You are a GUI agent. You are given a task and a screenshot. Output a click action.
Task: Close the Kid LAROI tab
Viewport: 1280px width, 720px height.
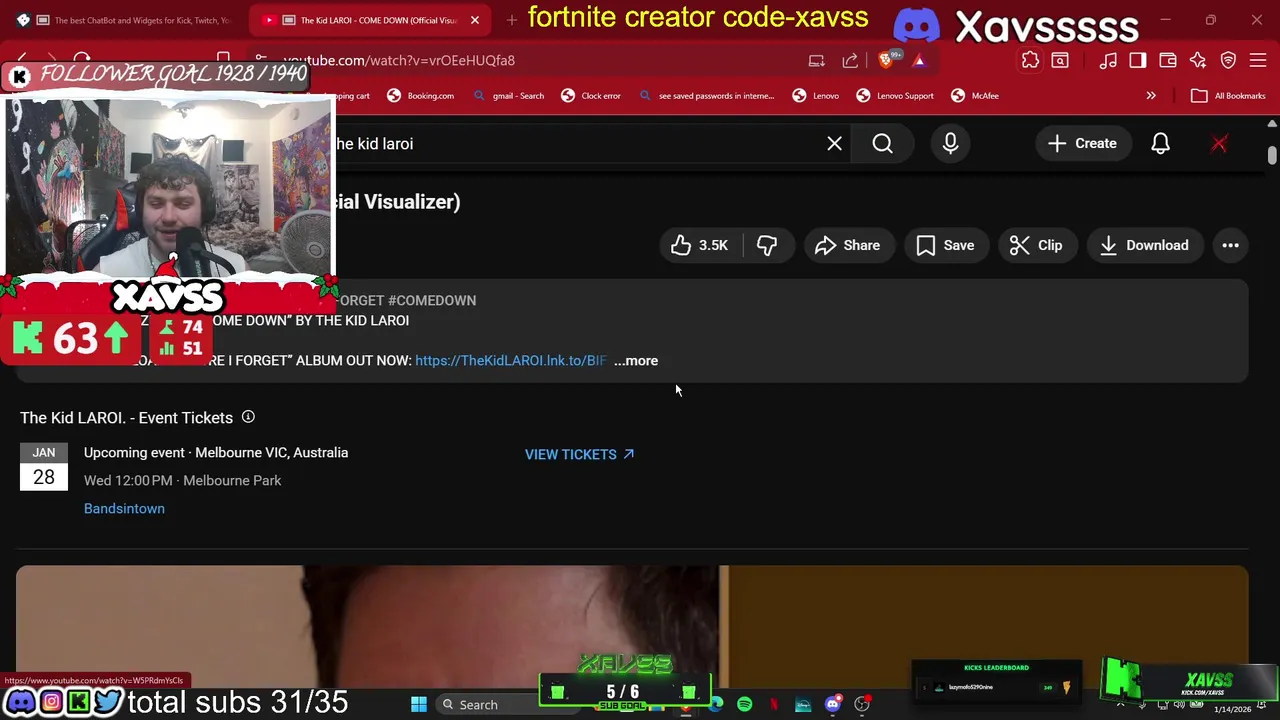tap(475, 20)
